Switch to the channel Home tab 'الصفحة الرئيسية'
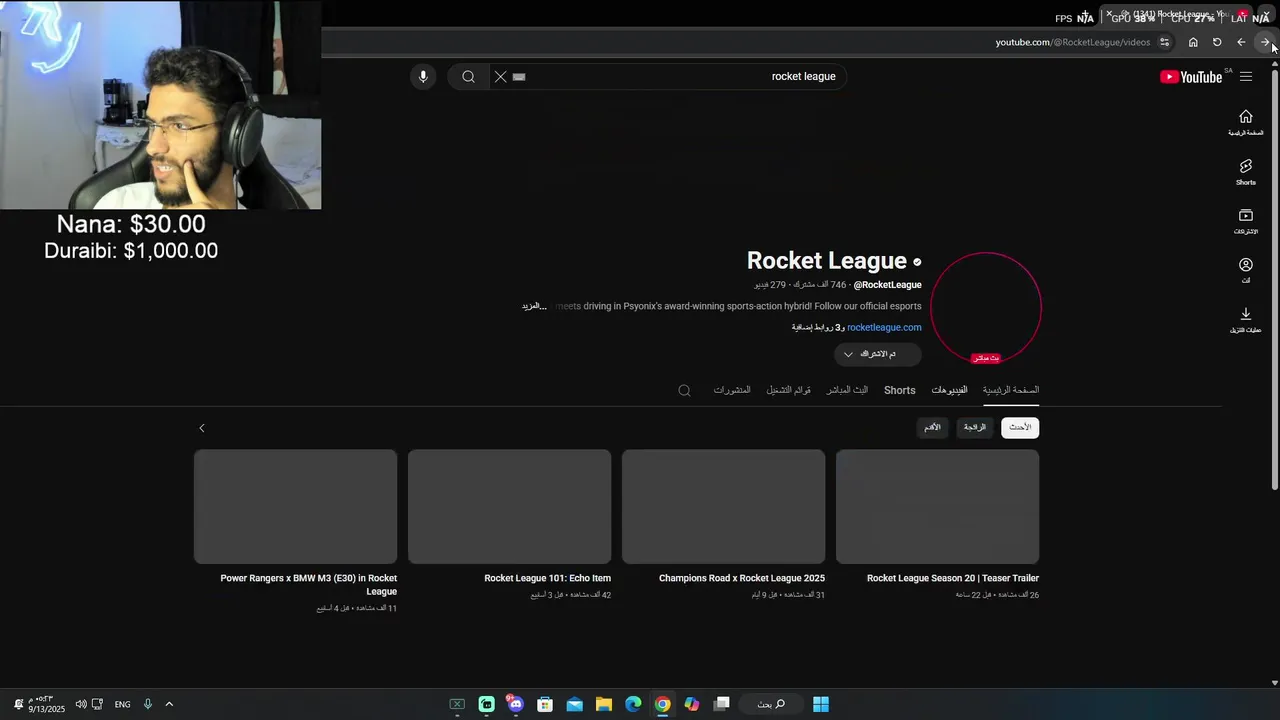Image resolution: width=1280 pixels, height=720 pixels. pyautogui.click(x=1011, y=390)
